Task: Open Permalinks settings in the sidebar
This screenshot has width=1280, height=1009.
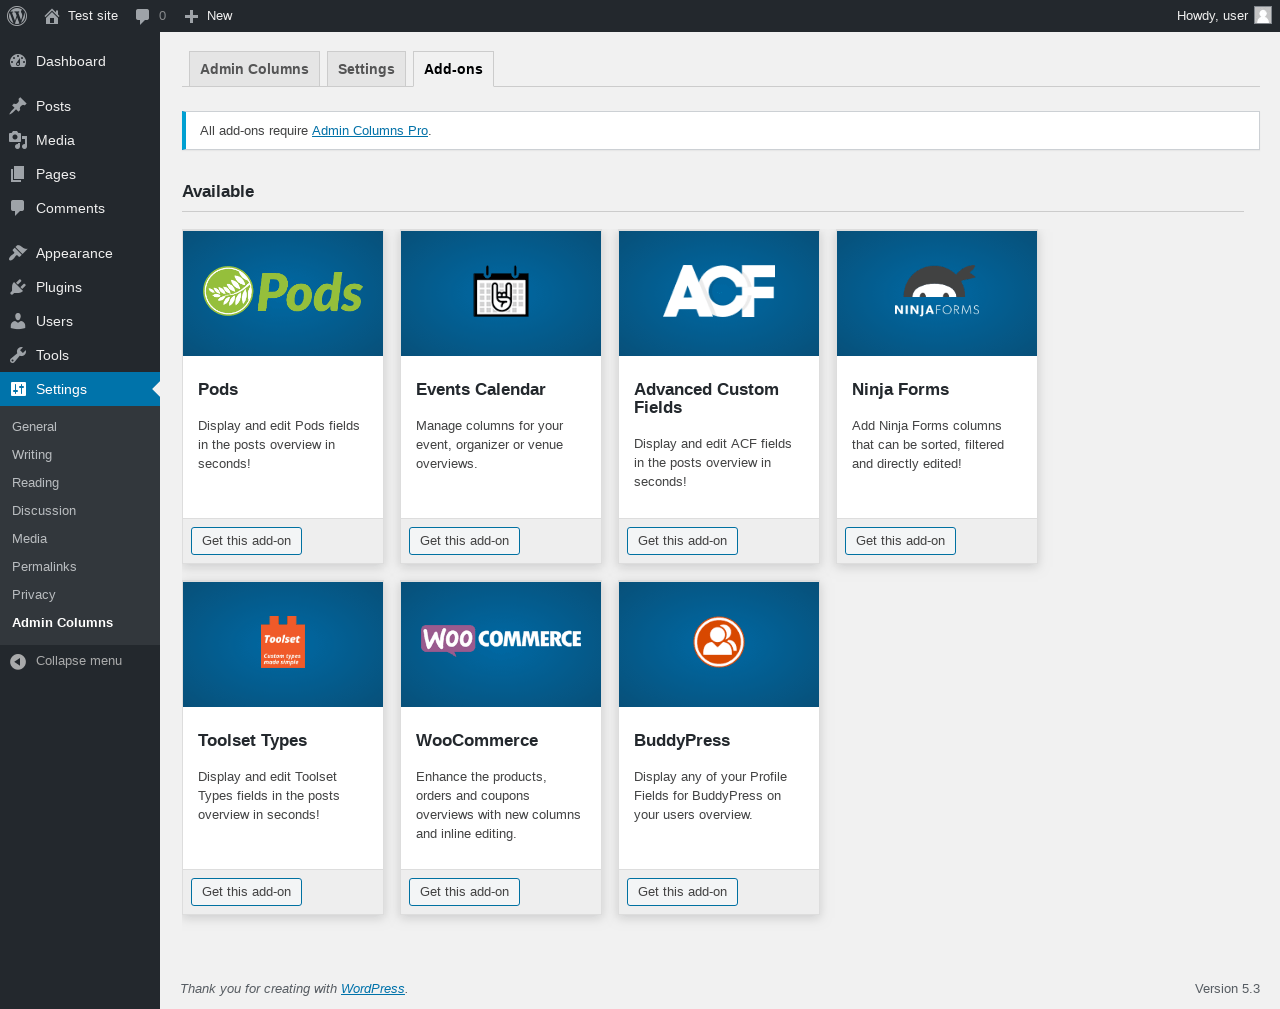Action: [x=44, y=567]
